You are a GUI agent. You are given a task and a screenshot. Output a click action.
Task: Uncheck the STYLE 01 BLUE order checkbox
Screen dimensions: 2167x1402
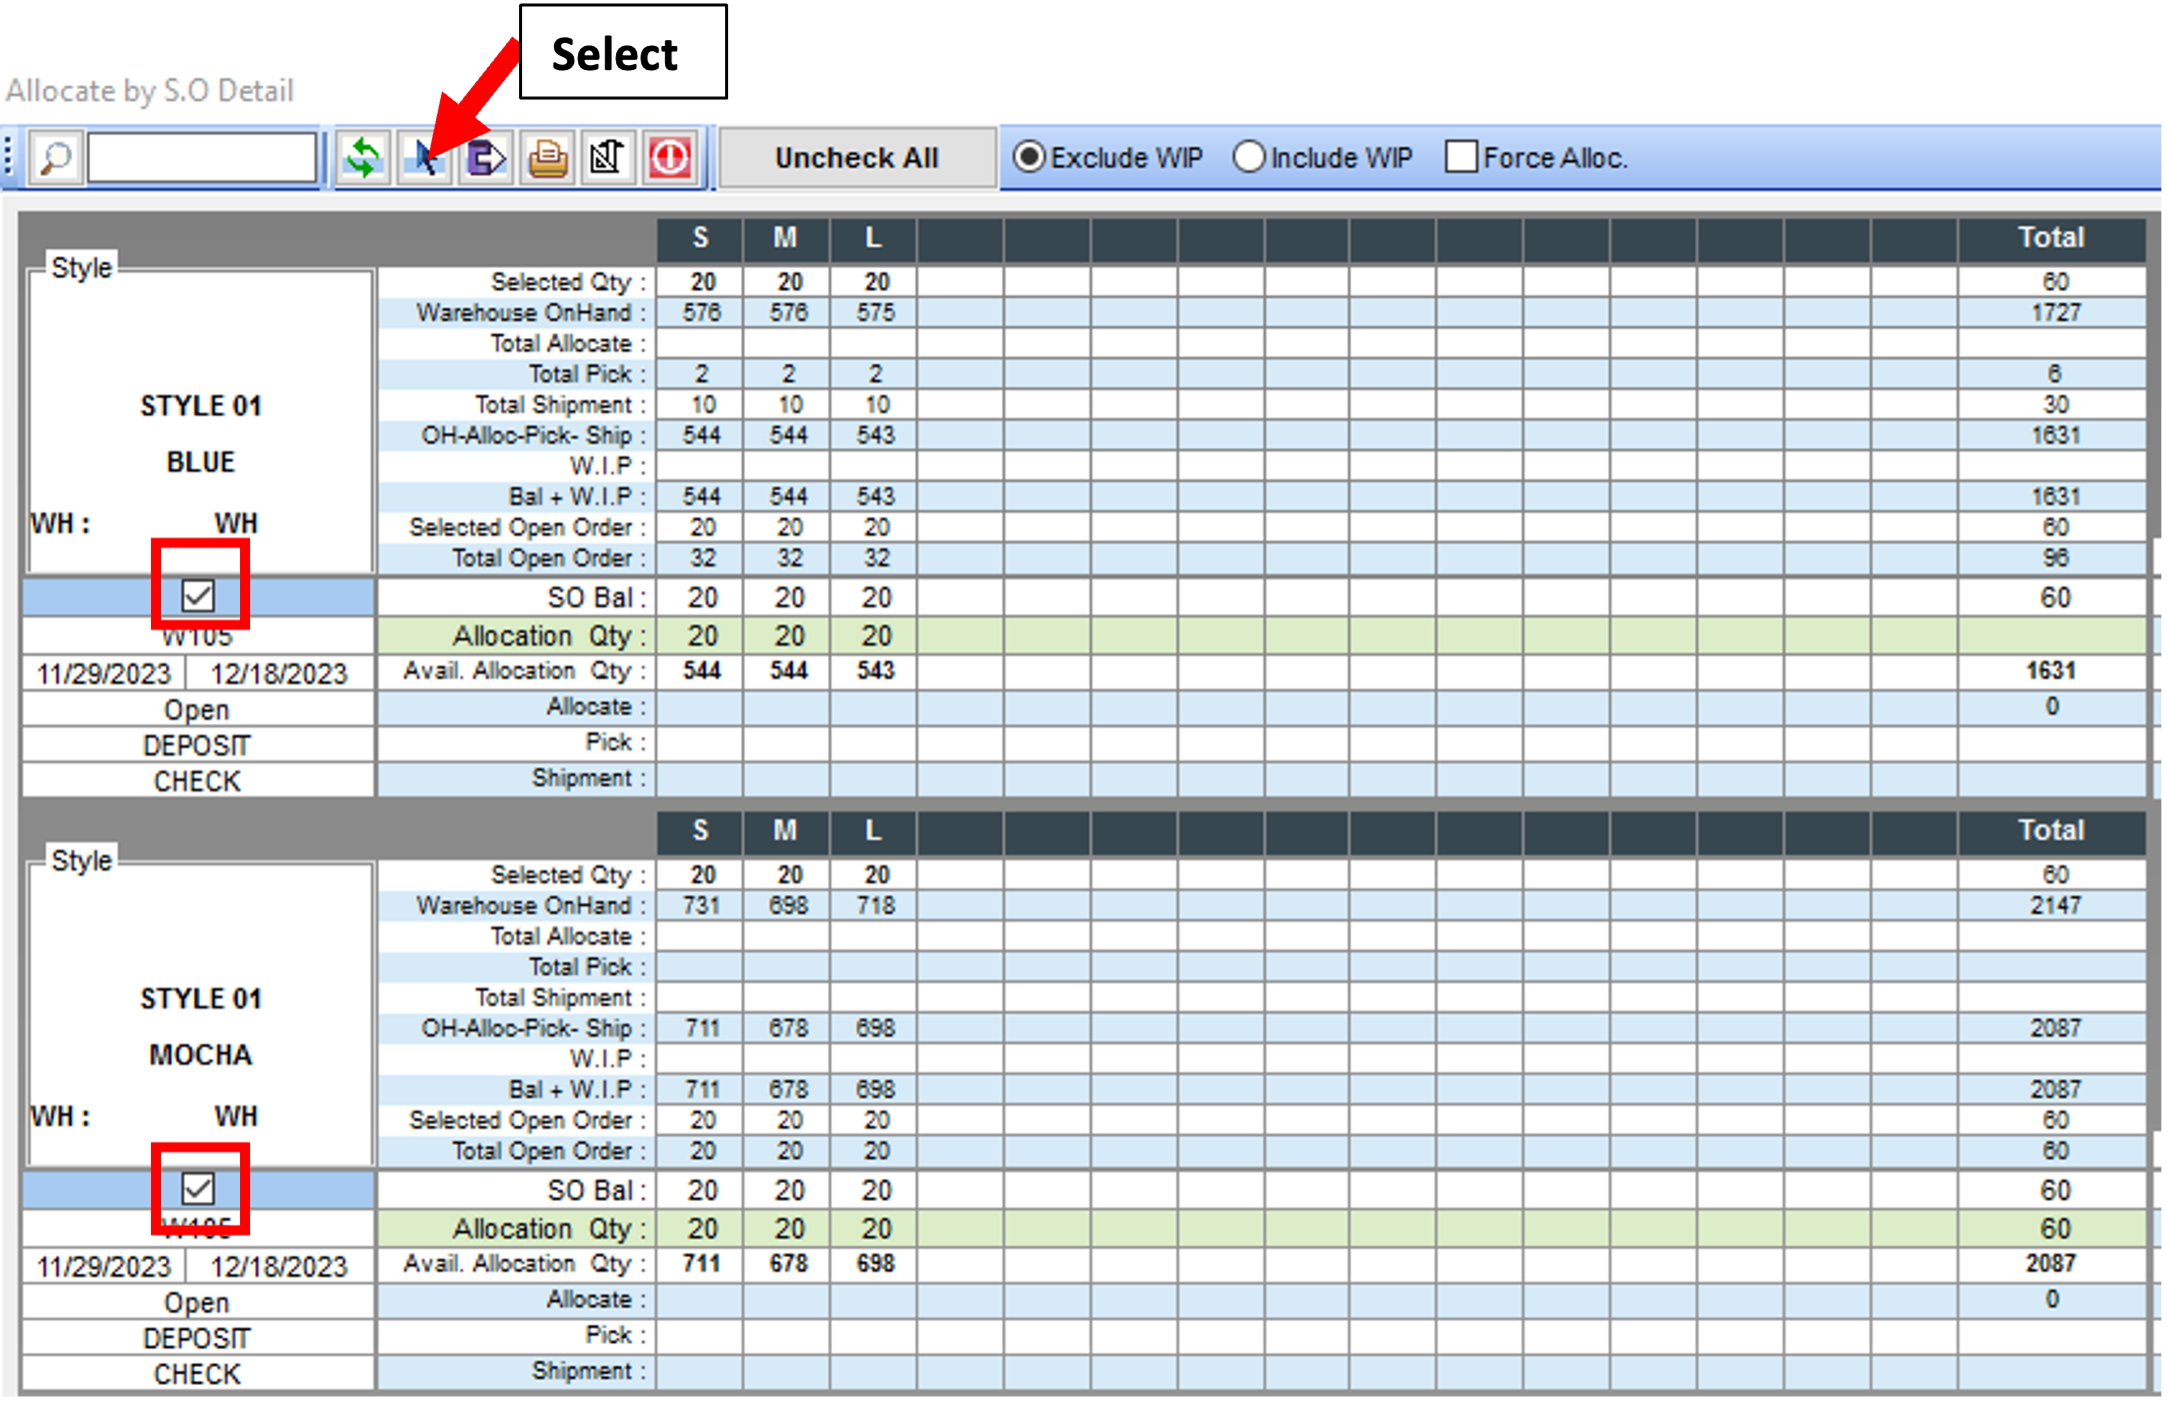[x=198, y=596]
